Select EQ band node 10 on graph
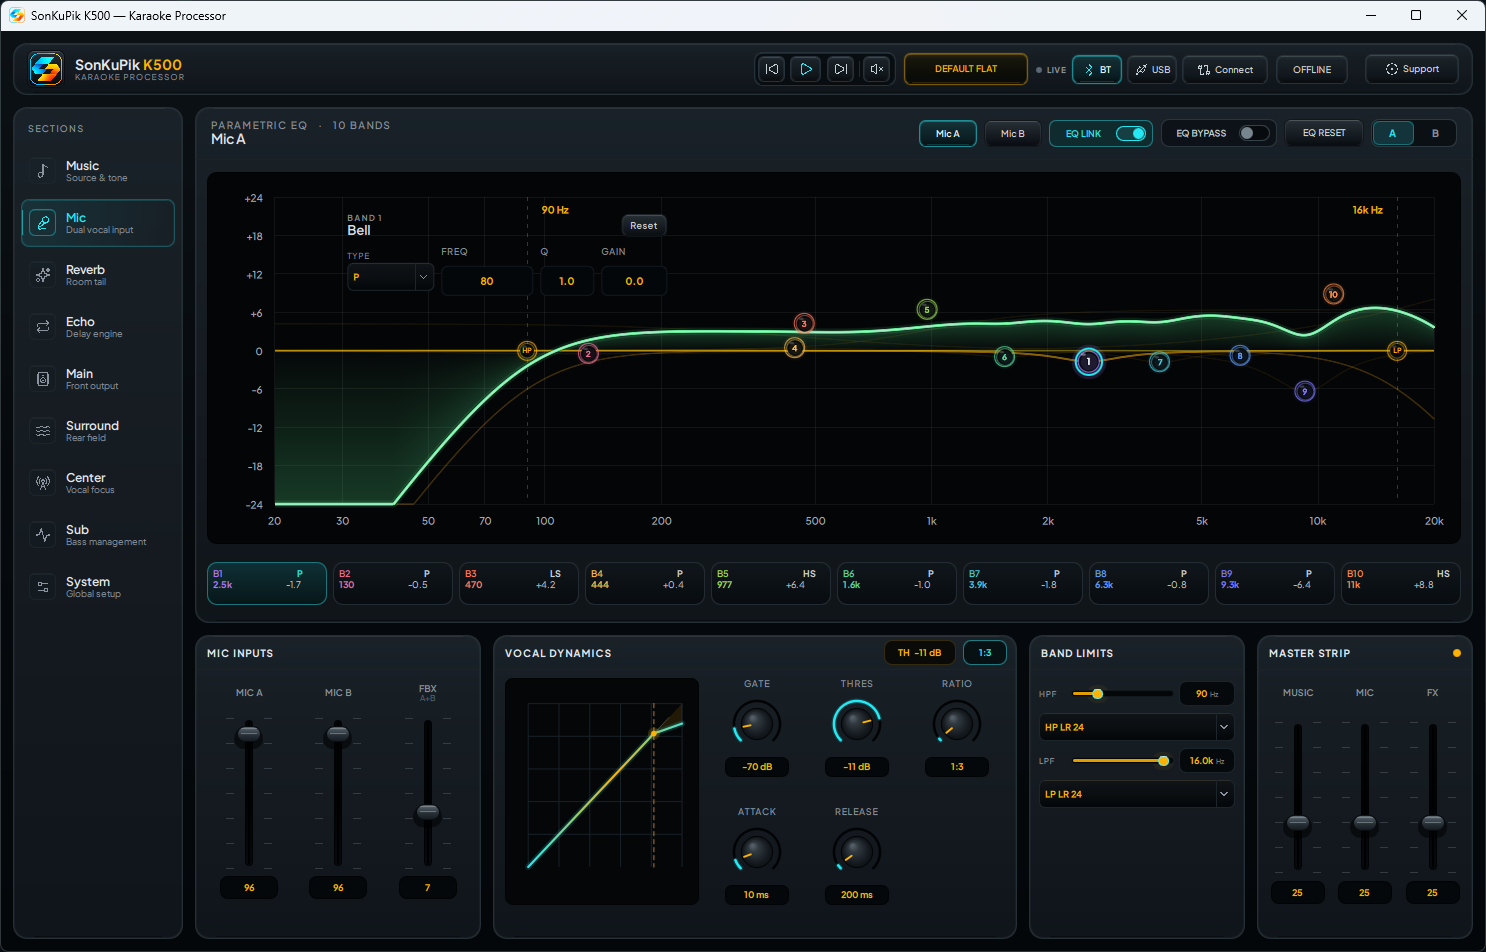 click(1333, 294)
